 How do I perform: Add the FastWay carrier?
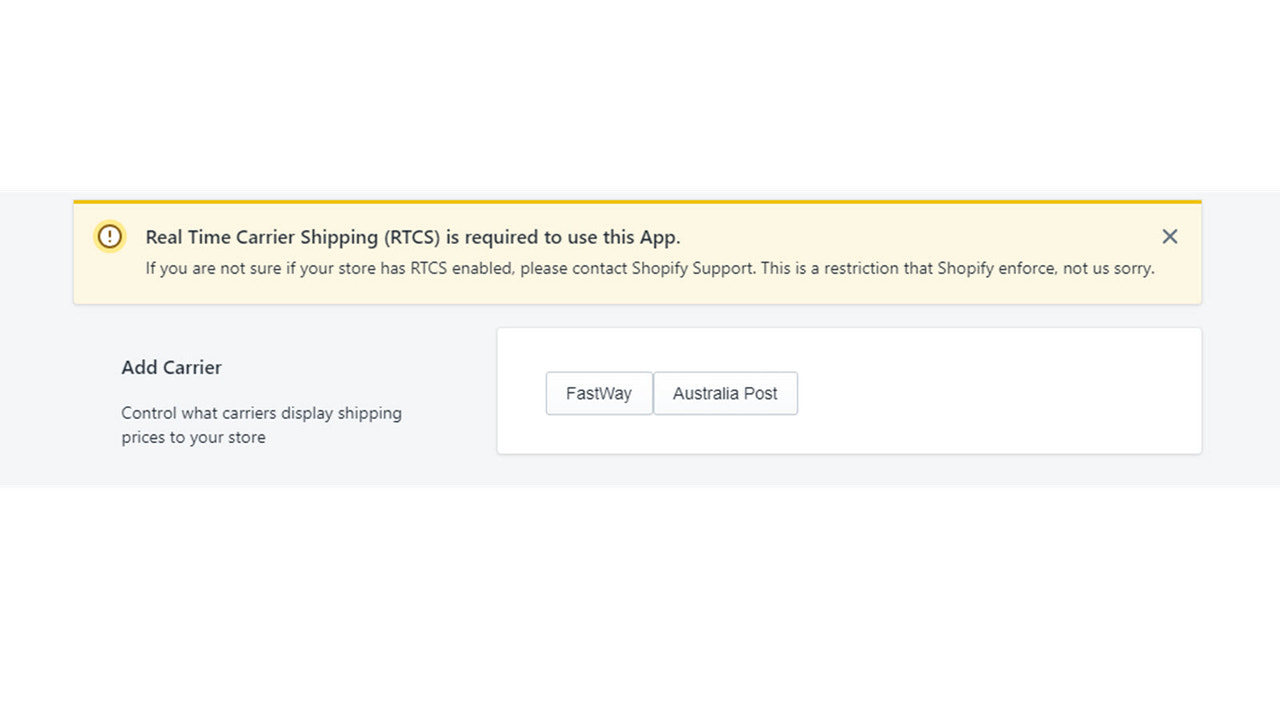pyautogui.click(x=598, y=394)
